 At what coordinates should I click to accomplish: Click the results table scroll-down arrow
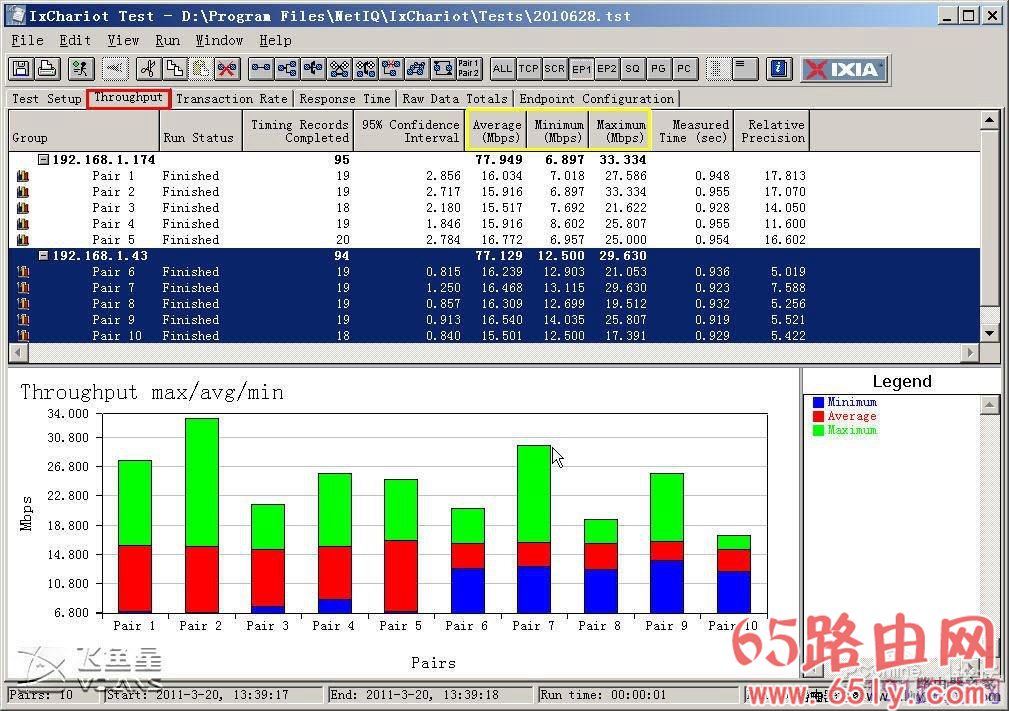pyautogui.click(x=990, y=333)
